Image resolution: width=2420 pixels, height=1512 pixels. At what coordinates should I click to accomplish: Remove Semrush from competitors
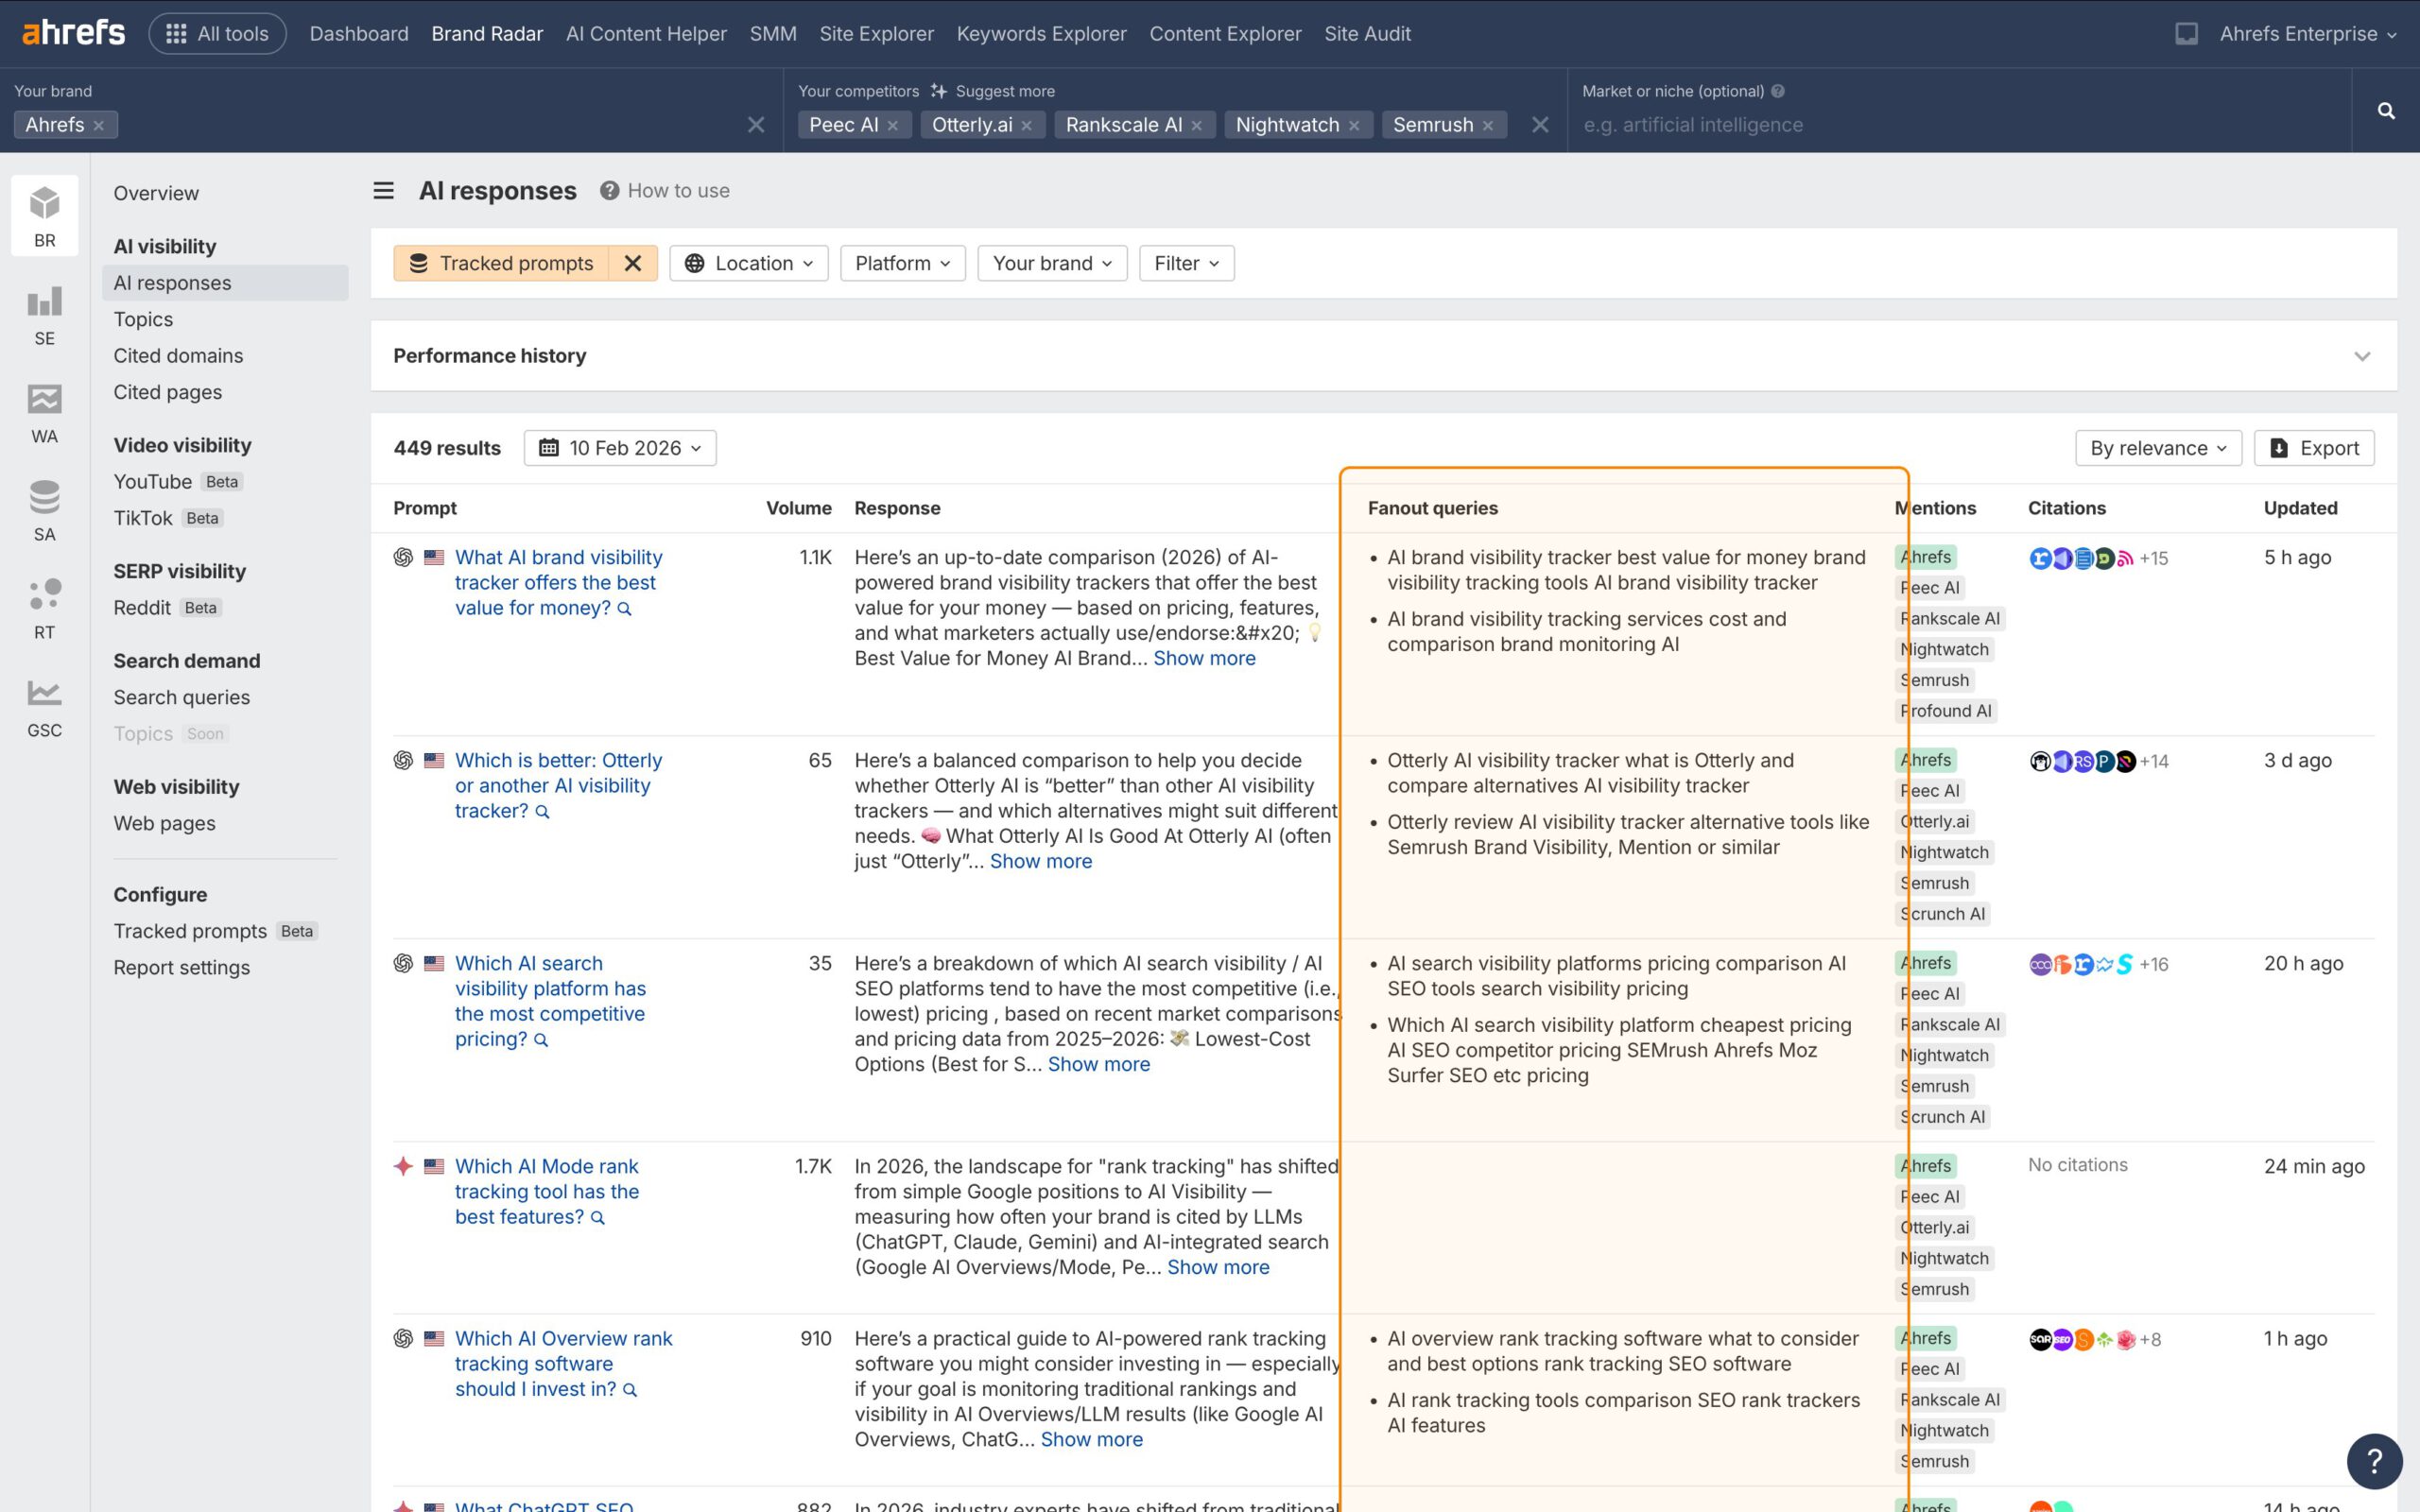[1488, 125]
